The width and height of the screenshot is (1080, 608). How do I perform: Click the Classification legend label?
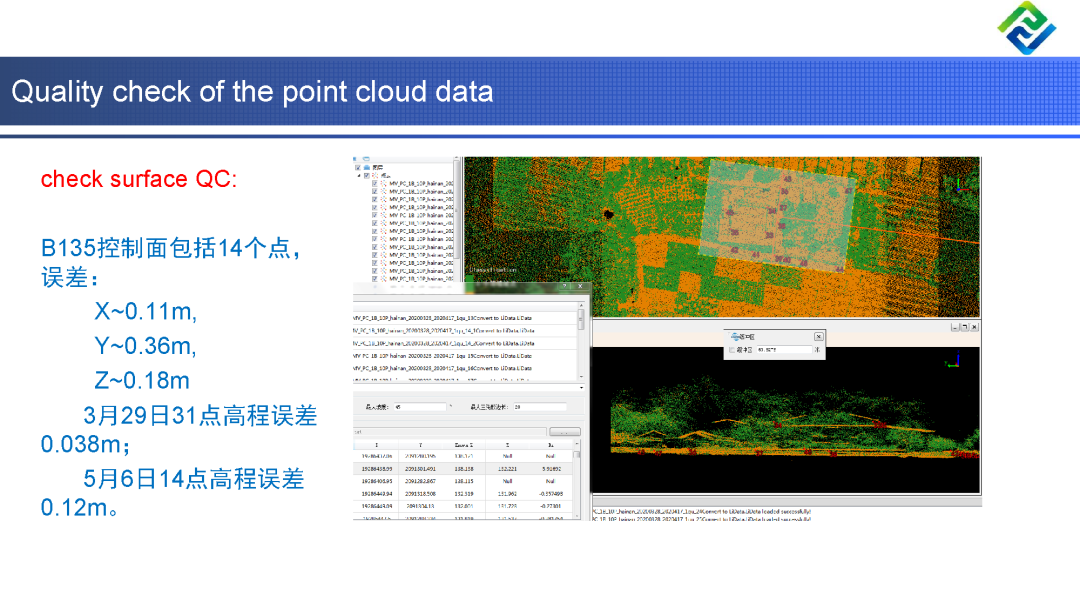[493, 270]
